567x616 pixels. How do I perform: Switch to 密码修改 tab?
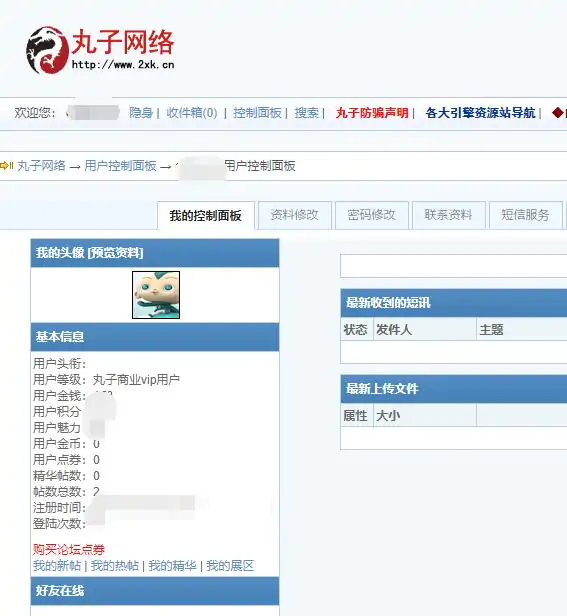tap(371, 215)
